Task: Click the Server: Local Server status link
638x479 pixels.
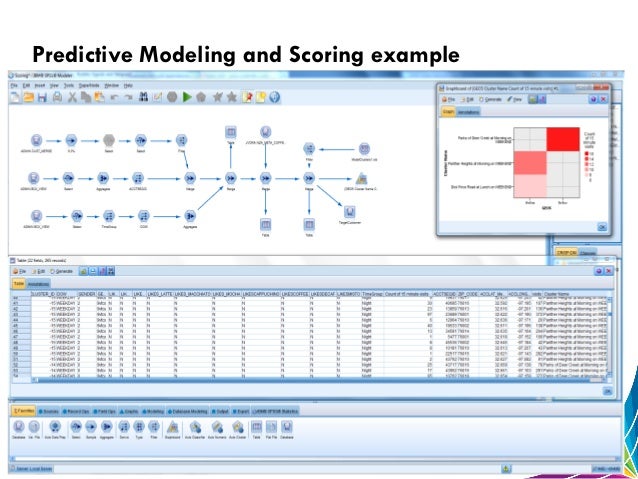Action: [34, 469]
